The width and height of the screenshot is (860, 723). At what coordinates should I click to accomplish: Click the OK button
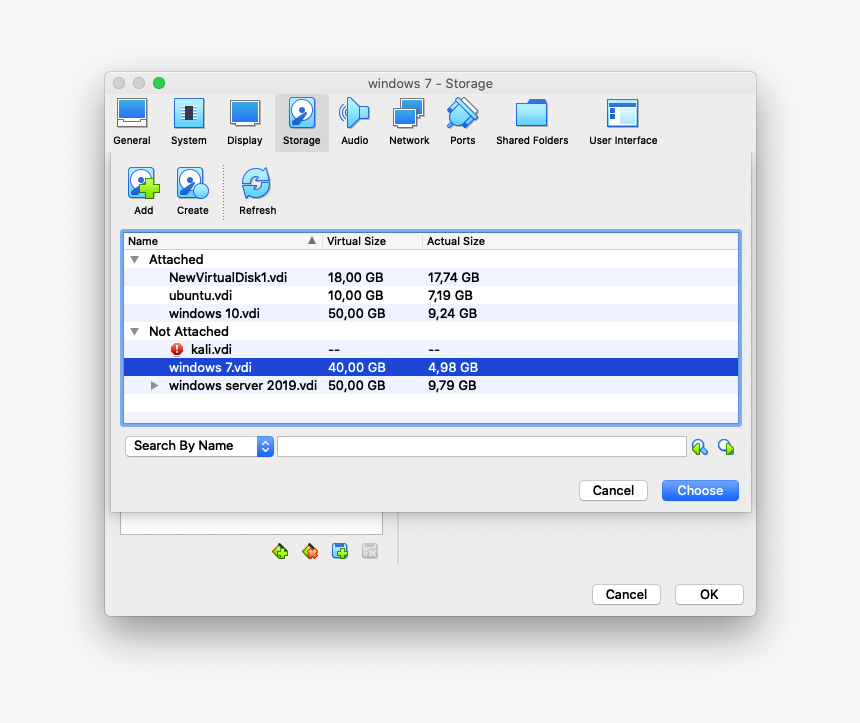click(x=708, y=594)
